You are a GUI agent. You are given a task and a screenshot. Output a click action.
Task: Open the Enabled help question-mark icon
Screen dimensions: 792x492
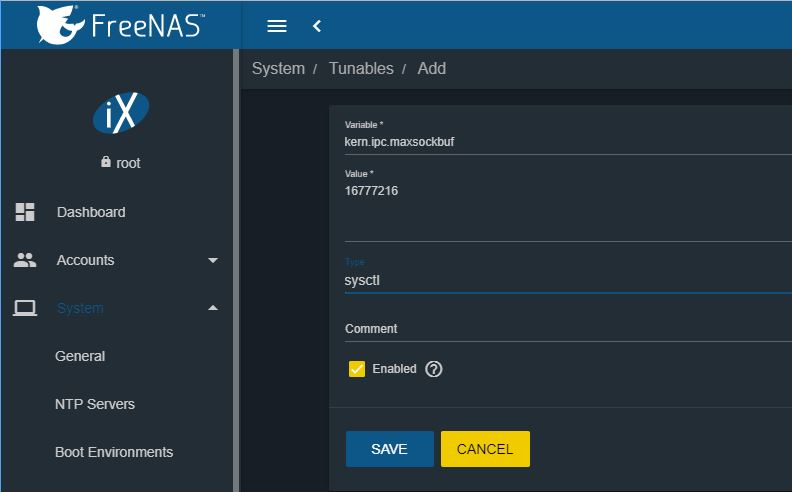point(433,369)
